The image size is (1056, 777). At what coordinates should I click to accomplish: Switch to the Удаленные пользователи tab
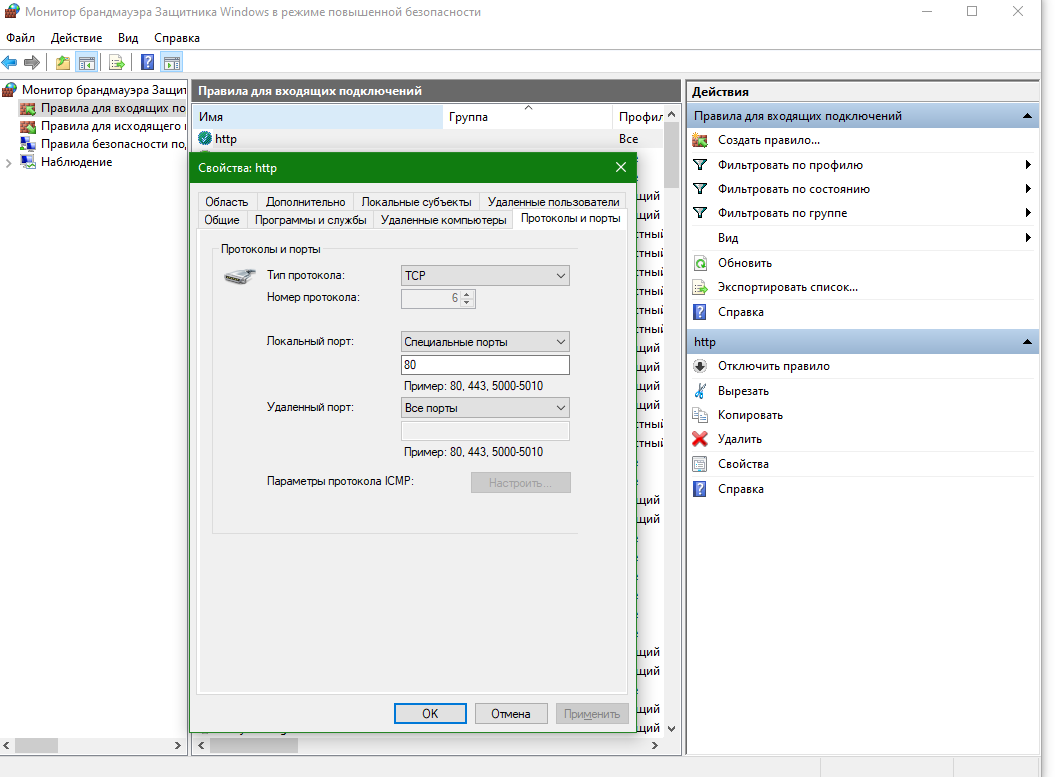(x=553, y=201)
